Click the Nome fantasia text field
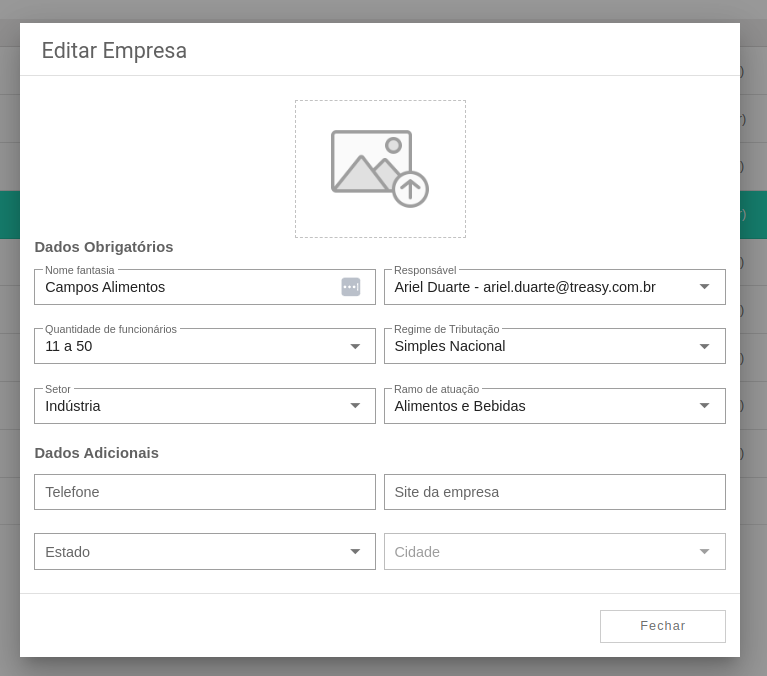This screenshot has width=767, height=676. [x=205, y=287]
